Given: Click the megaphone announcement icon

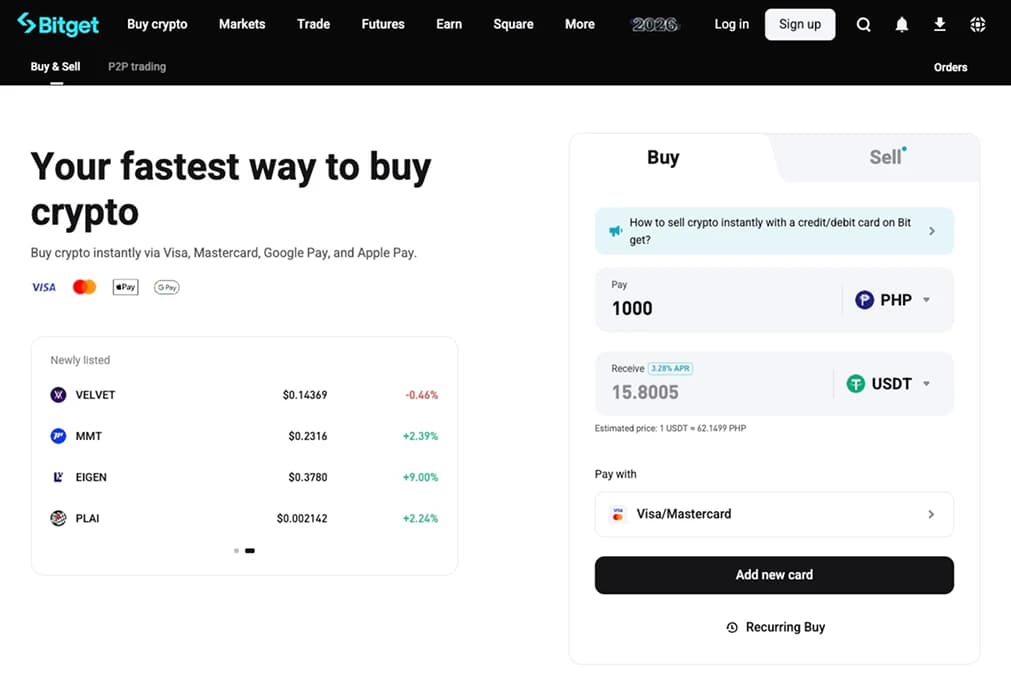Looking at the screenshot, I should pos(616,231).
